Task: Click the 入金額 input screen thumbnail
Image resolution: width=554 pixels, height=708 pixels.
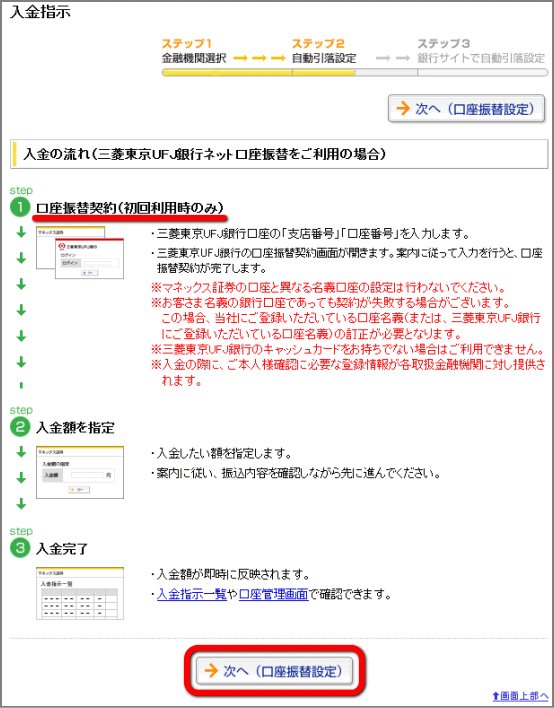Action: click(80, 472)
